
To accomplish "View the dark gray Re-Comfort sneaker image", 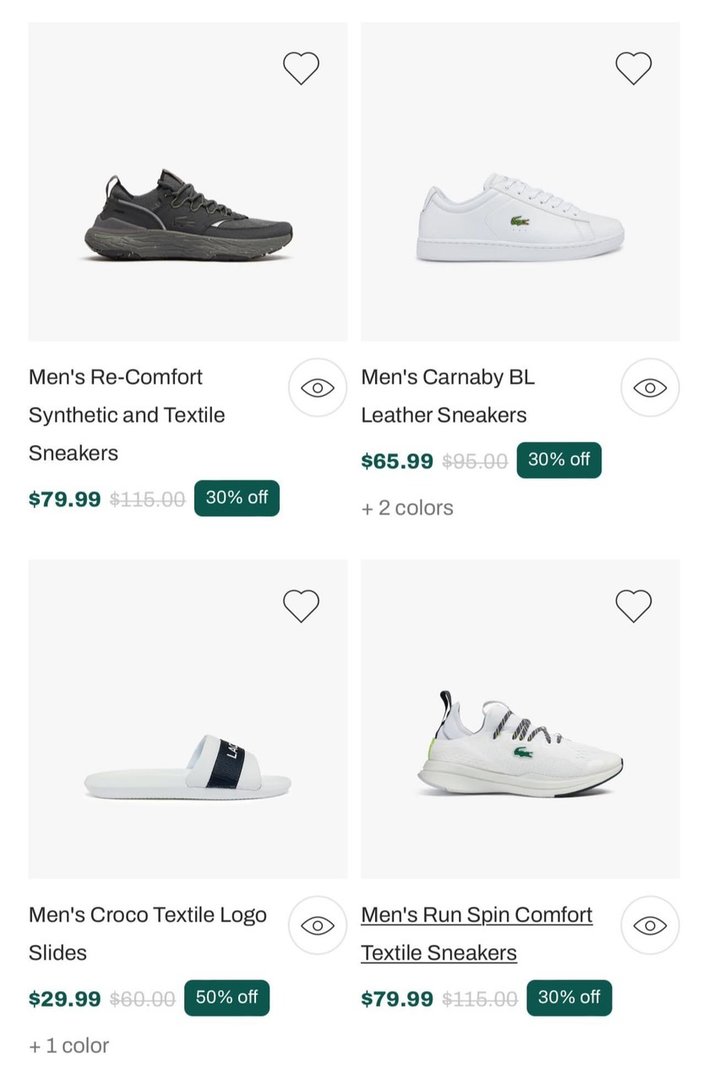I will pyautogui.click(x=188, y=215).
